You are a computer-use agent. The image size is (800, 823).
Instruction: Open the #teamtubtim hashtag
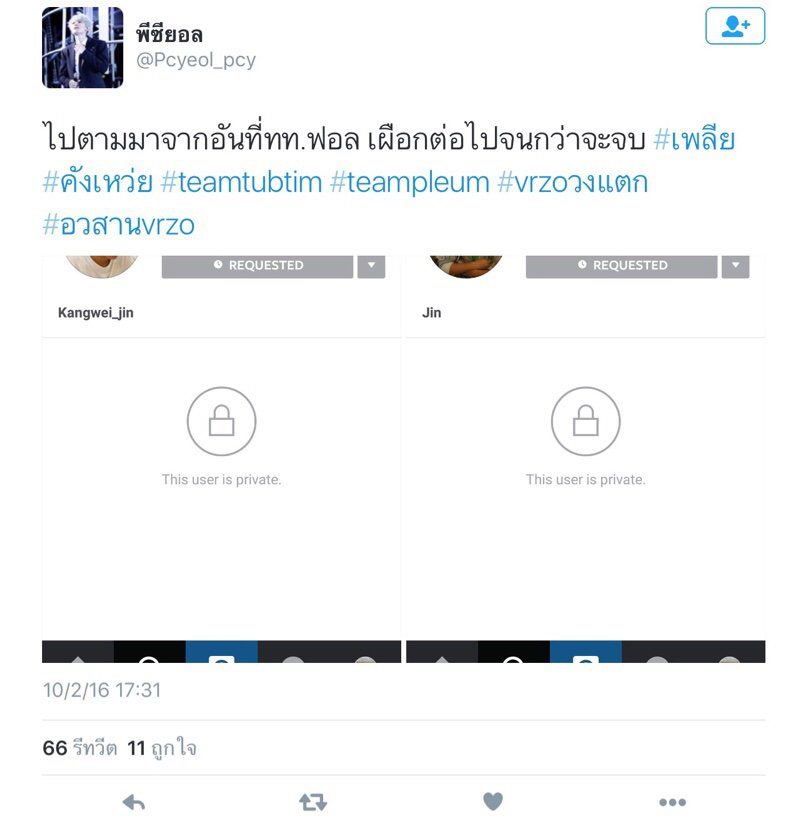coord(241,183)
